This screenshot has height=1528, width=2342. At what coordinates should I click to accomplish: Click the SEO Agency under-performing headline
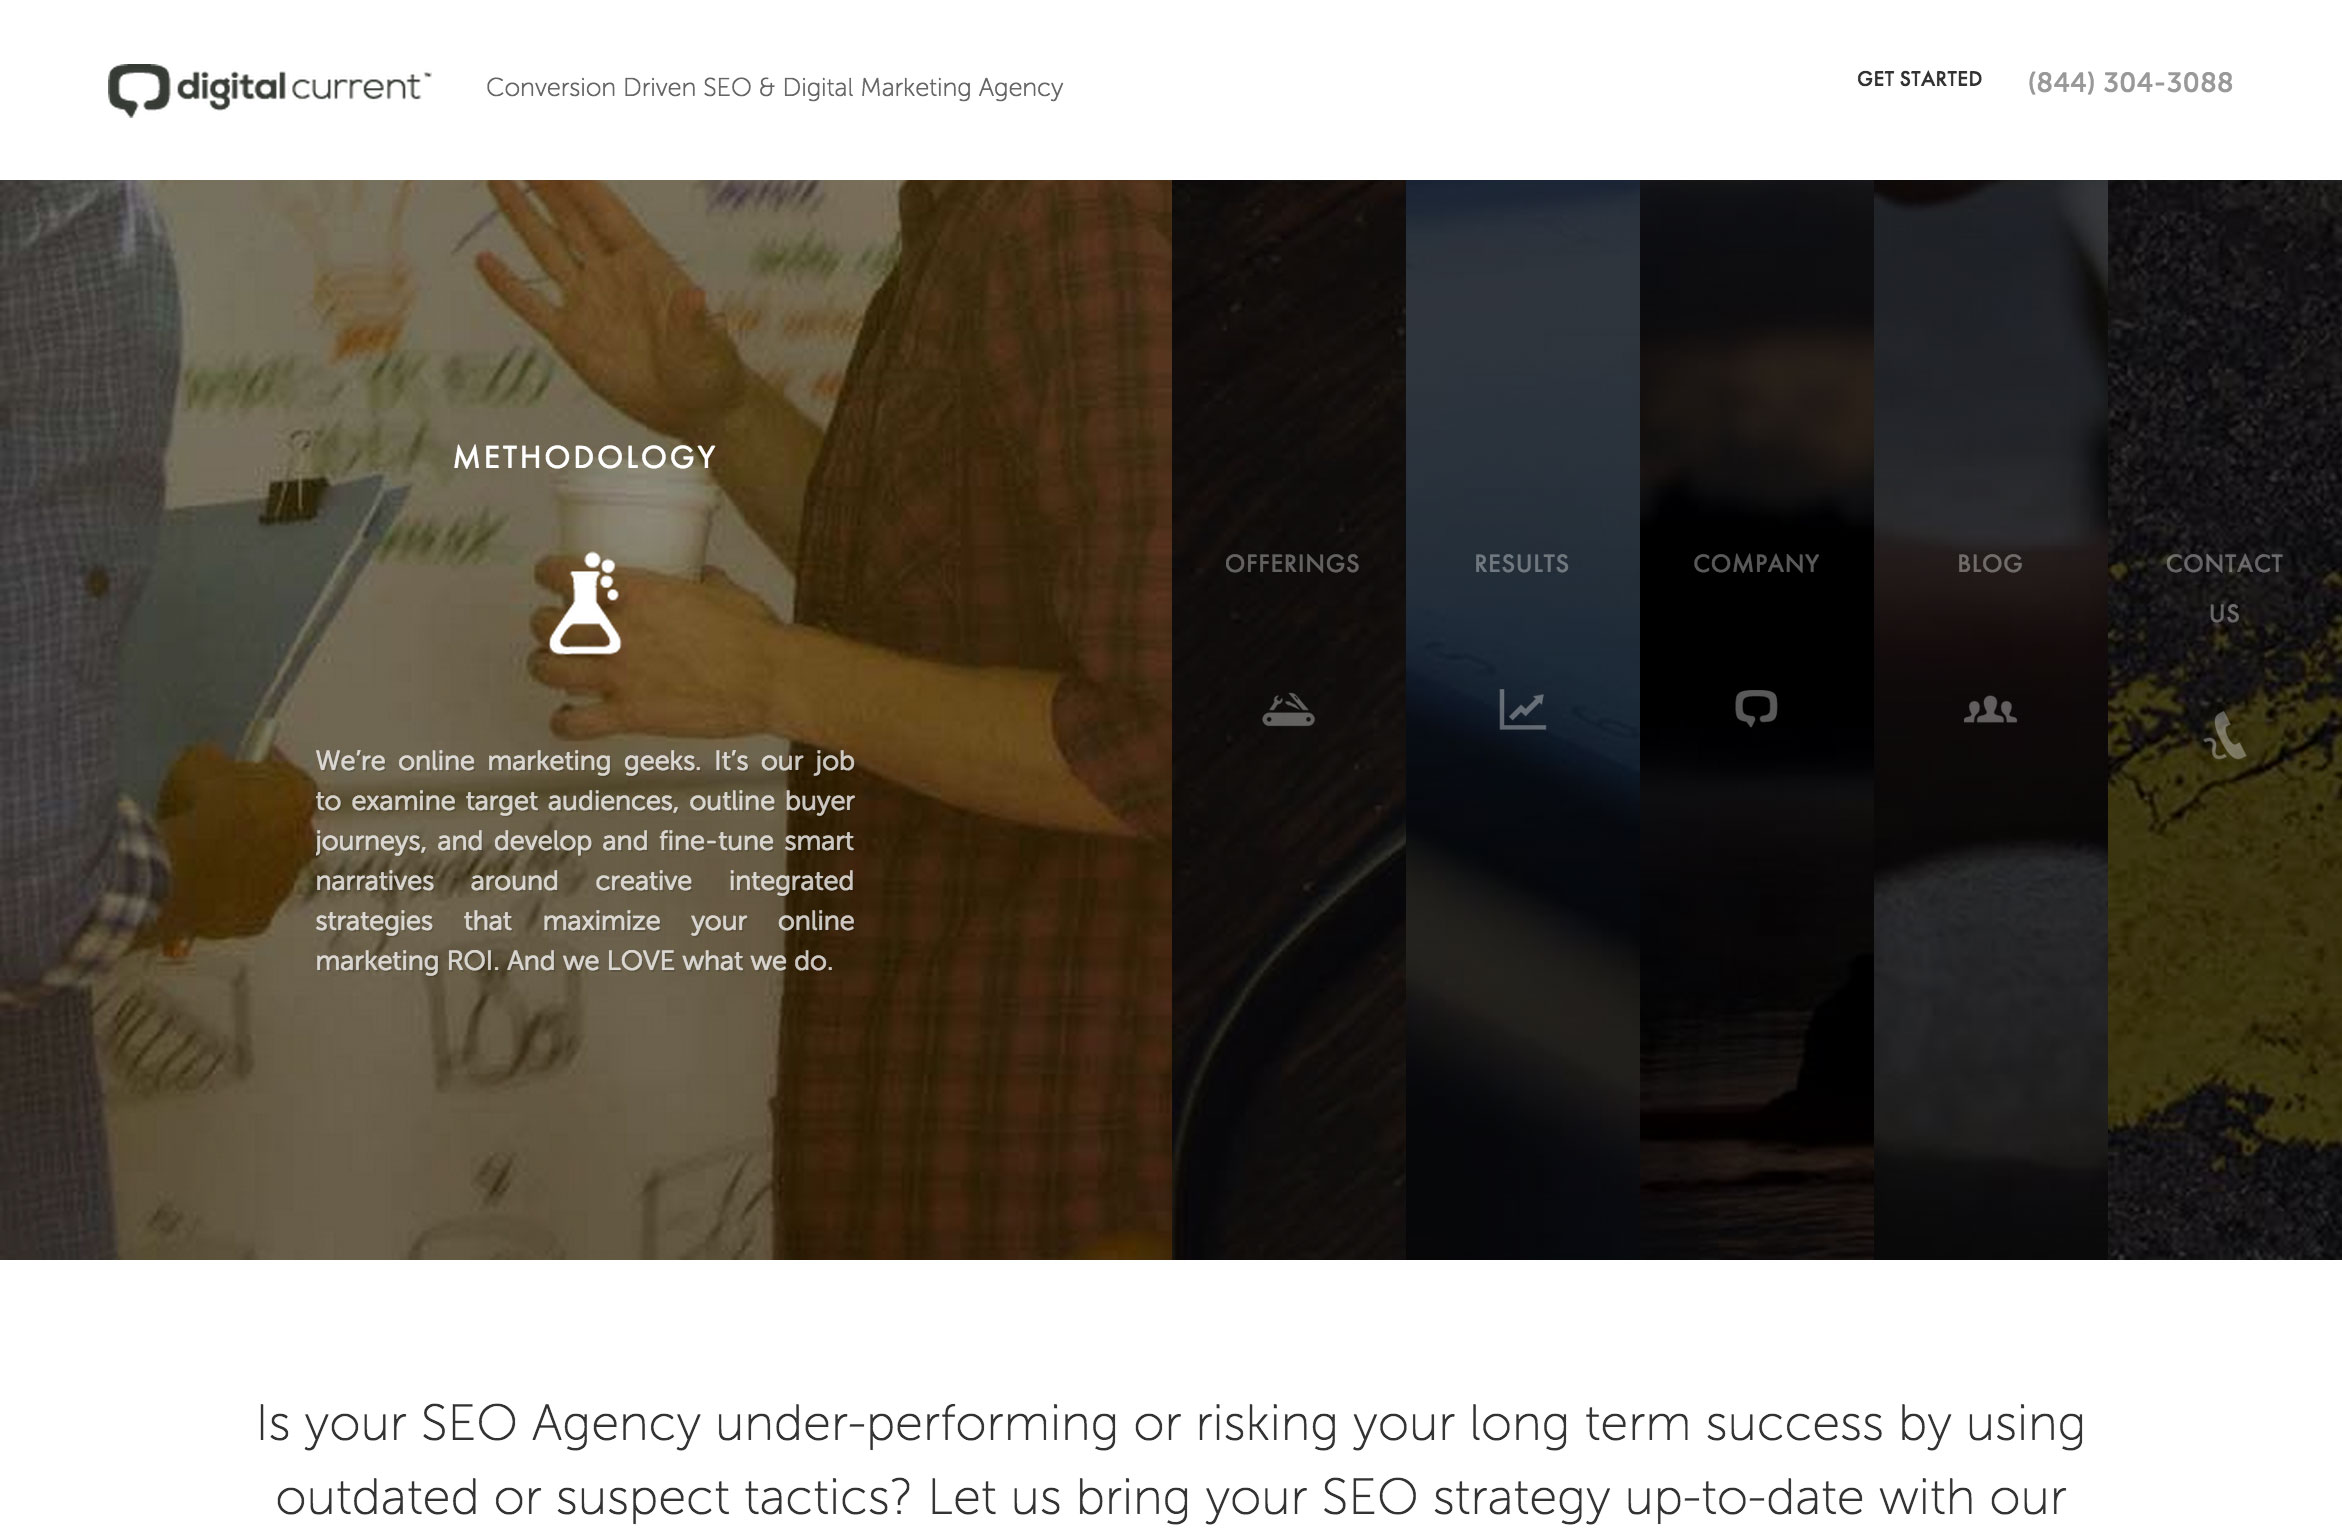[x=1171, y=1460]
